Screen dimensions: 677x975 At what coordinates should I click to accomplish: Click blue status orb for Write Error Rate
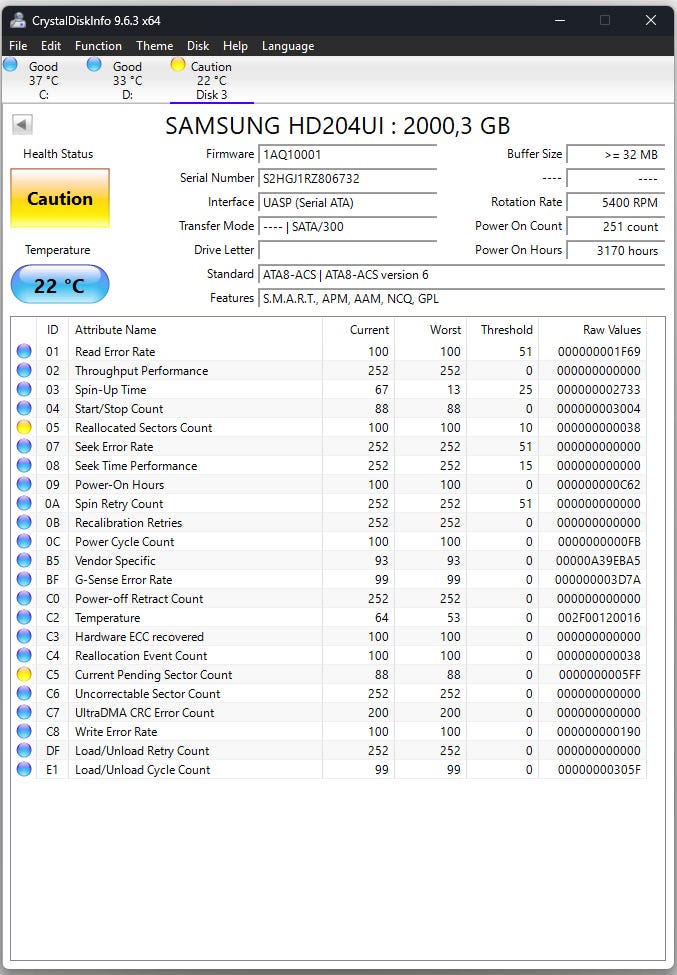(x=24, y=731)
